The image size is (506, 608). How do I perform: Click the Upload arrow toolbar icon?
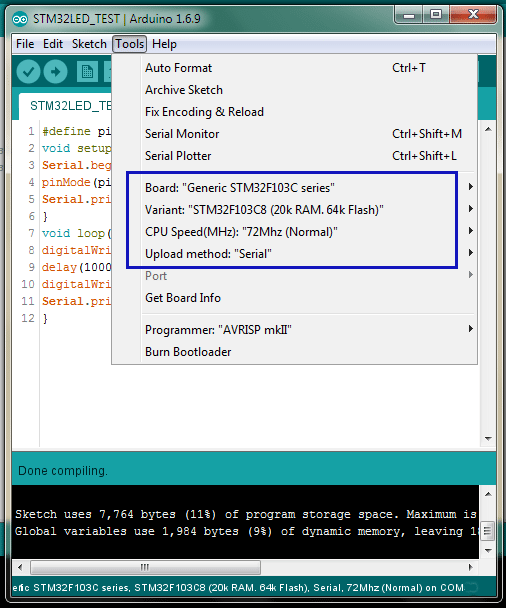point(55,72)
